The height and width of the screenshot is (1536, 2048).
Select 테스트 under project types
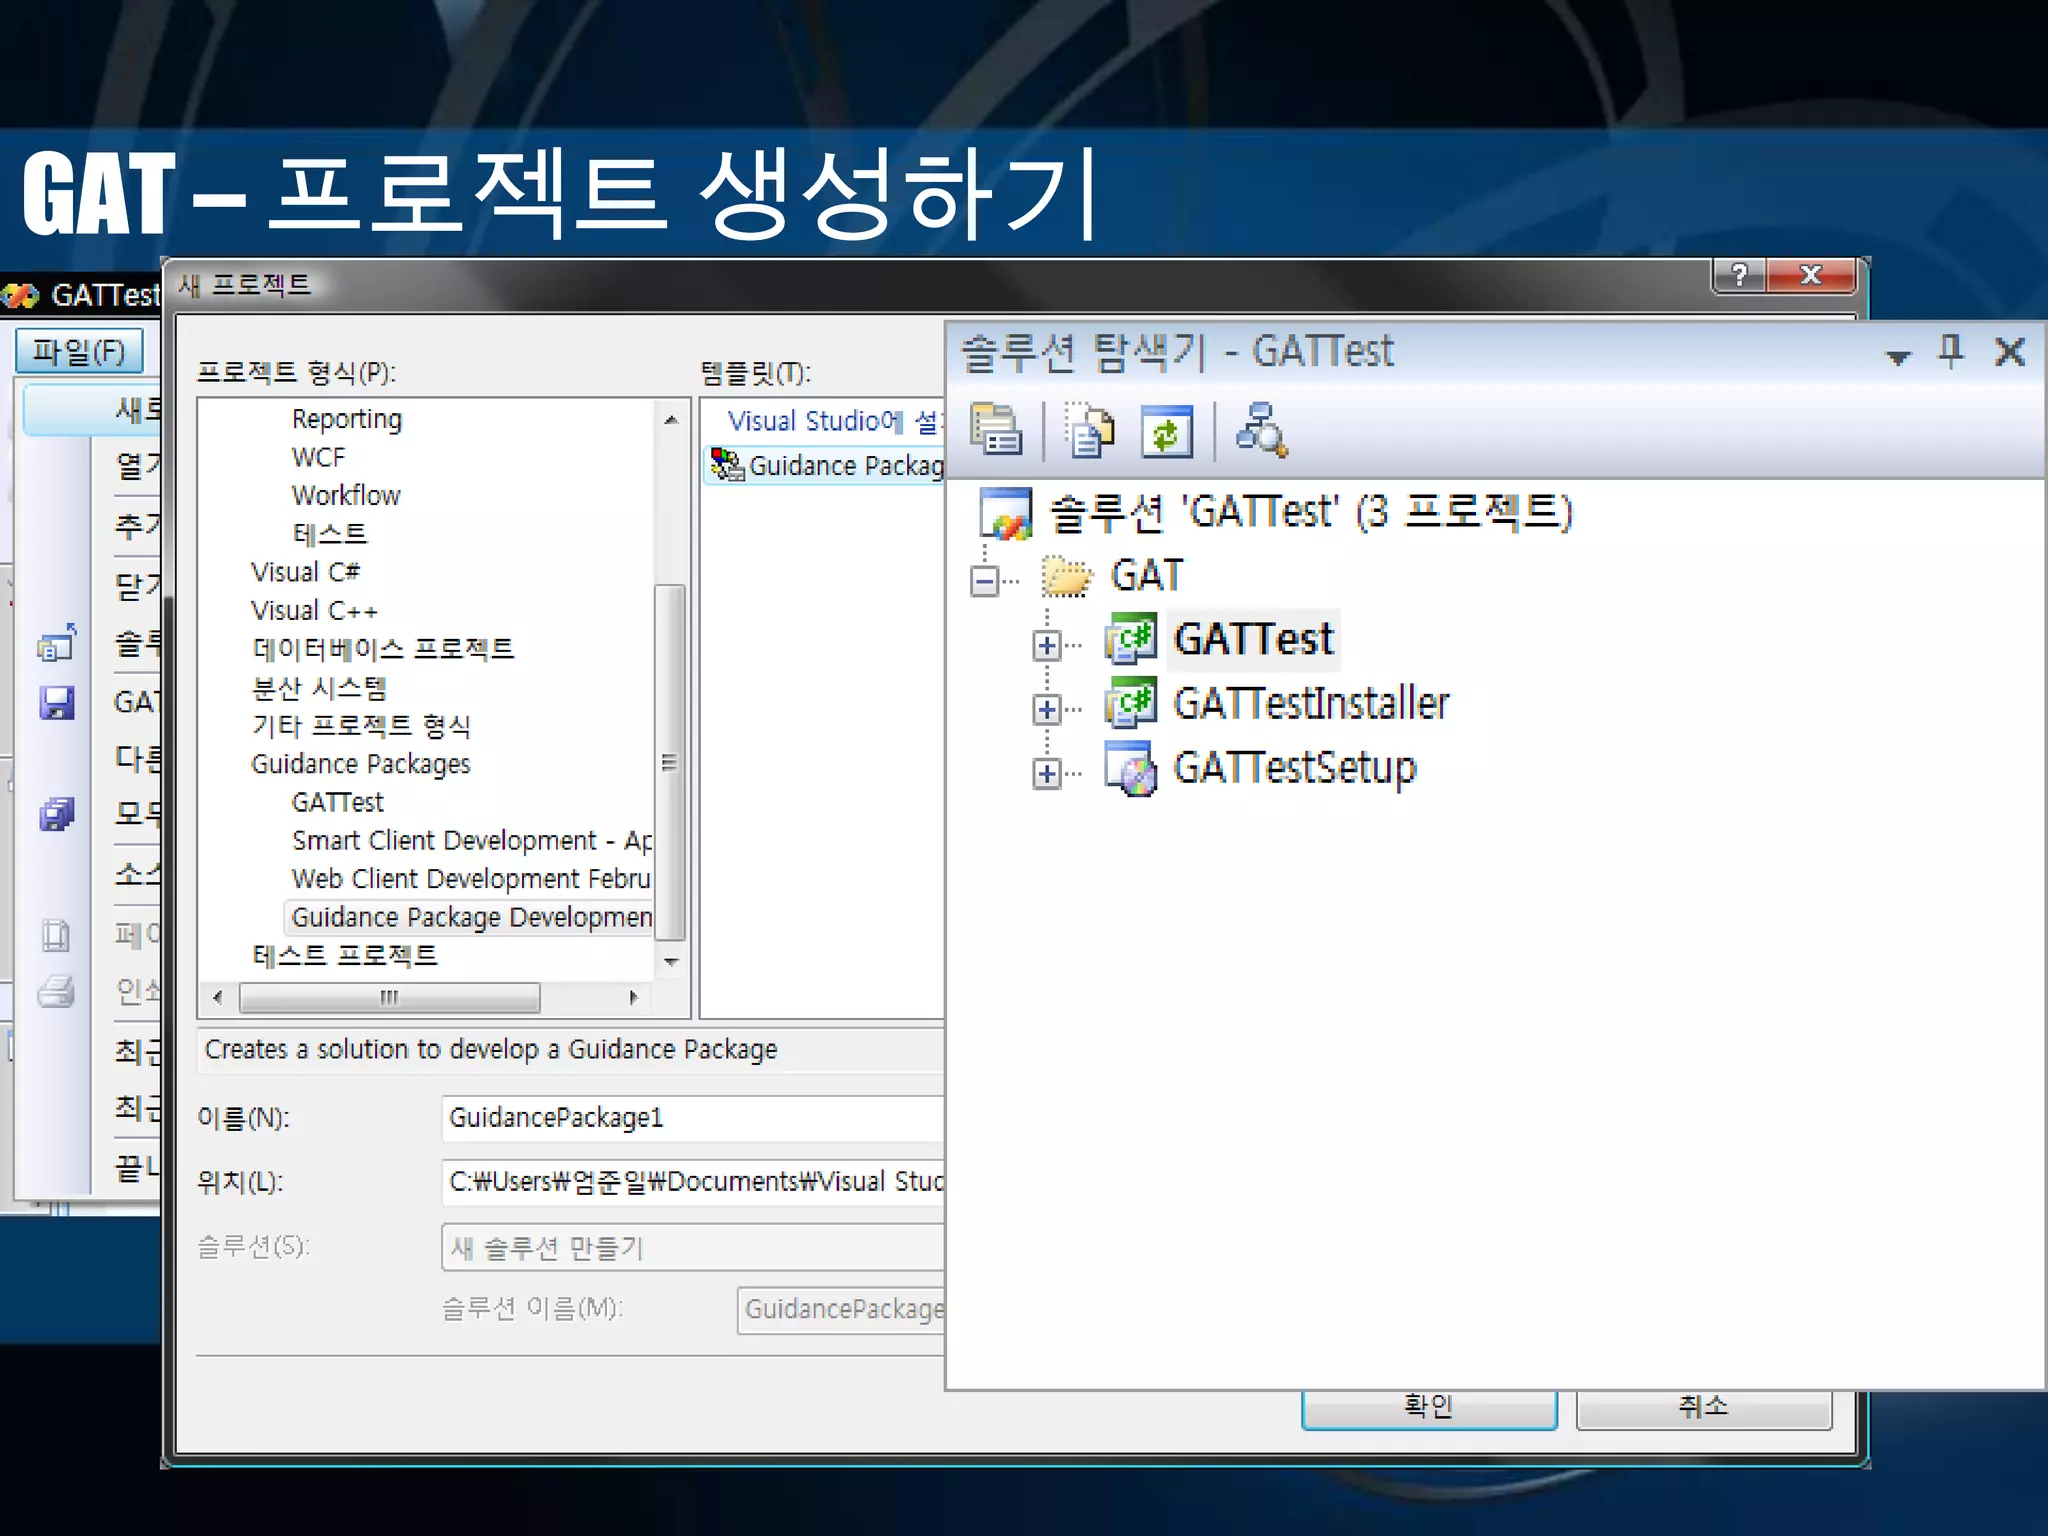tap(330, 534)
